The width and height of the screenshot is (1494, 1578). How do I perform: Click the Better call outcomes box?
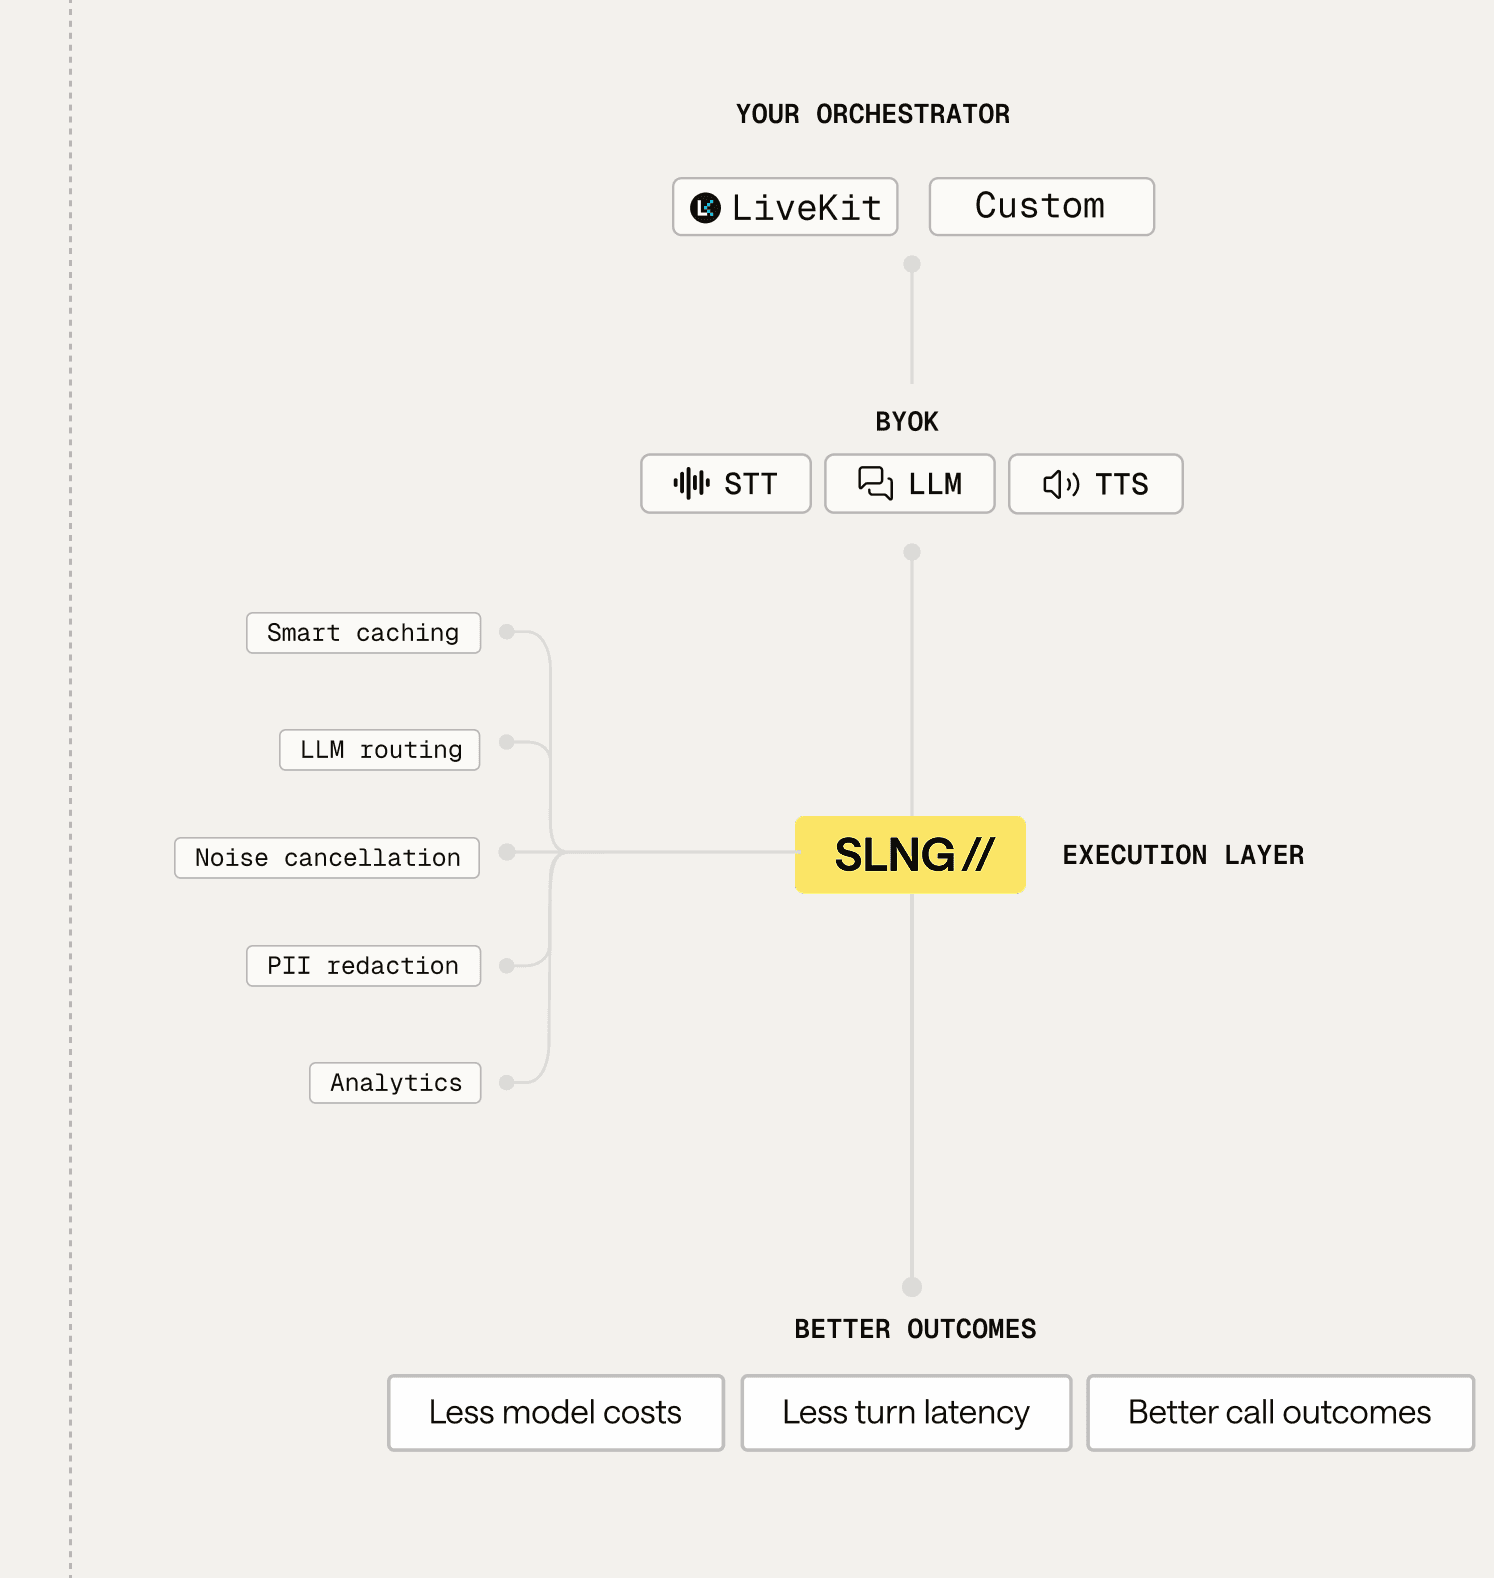pos(1281,1413)
